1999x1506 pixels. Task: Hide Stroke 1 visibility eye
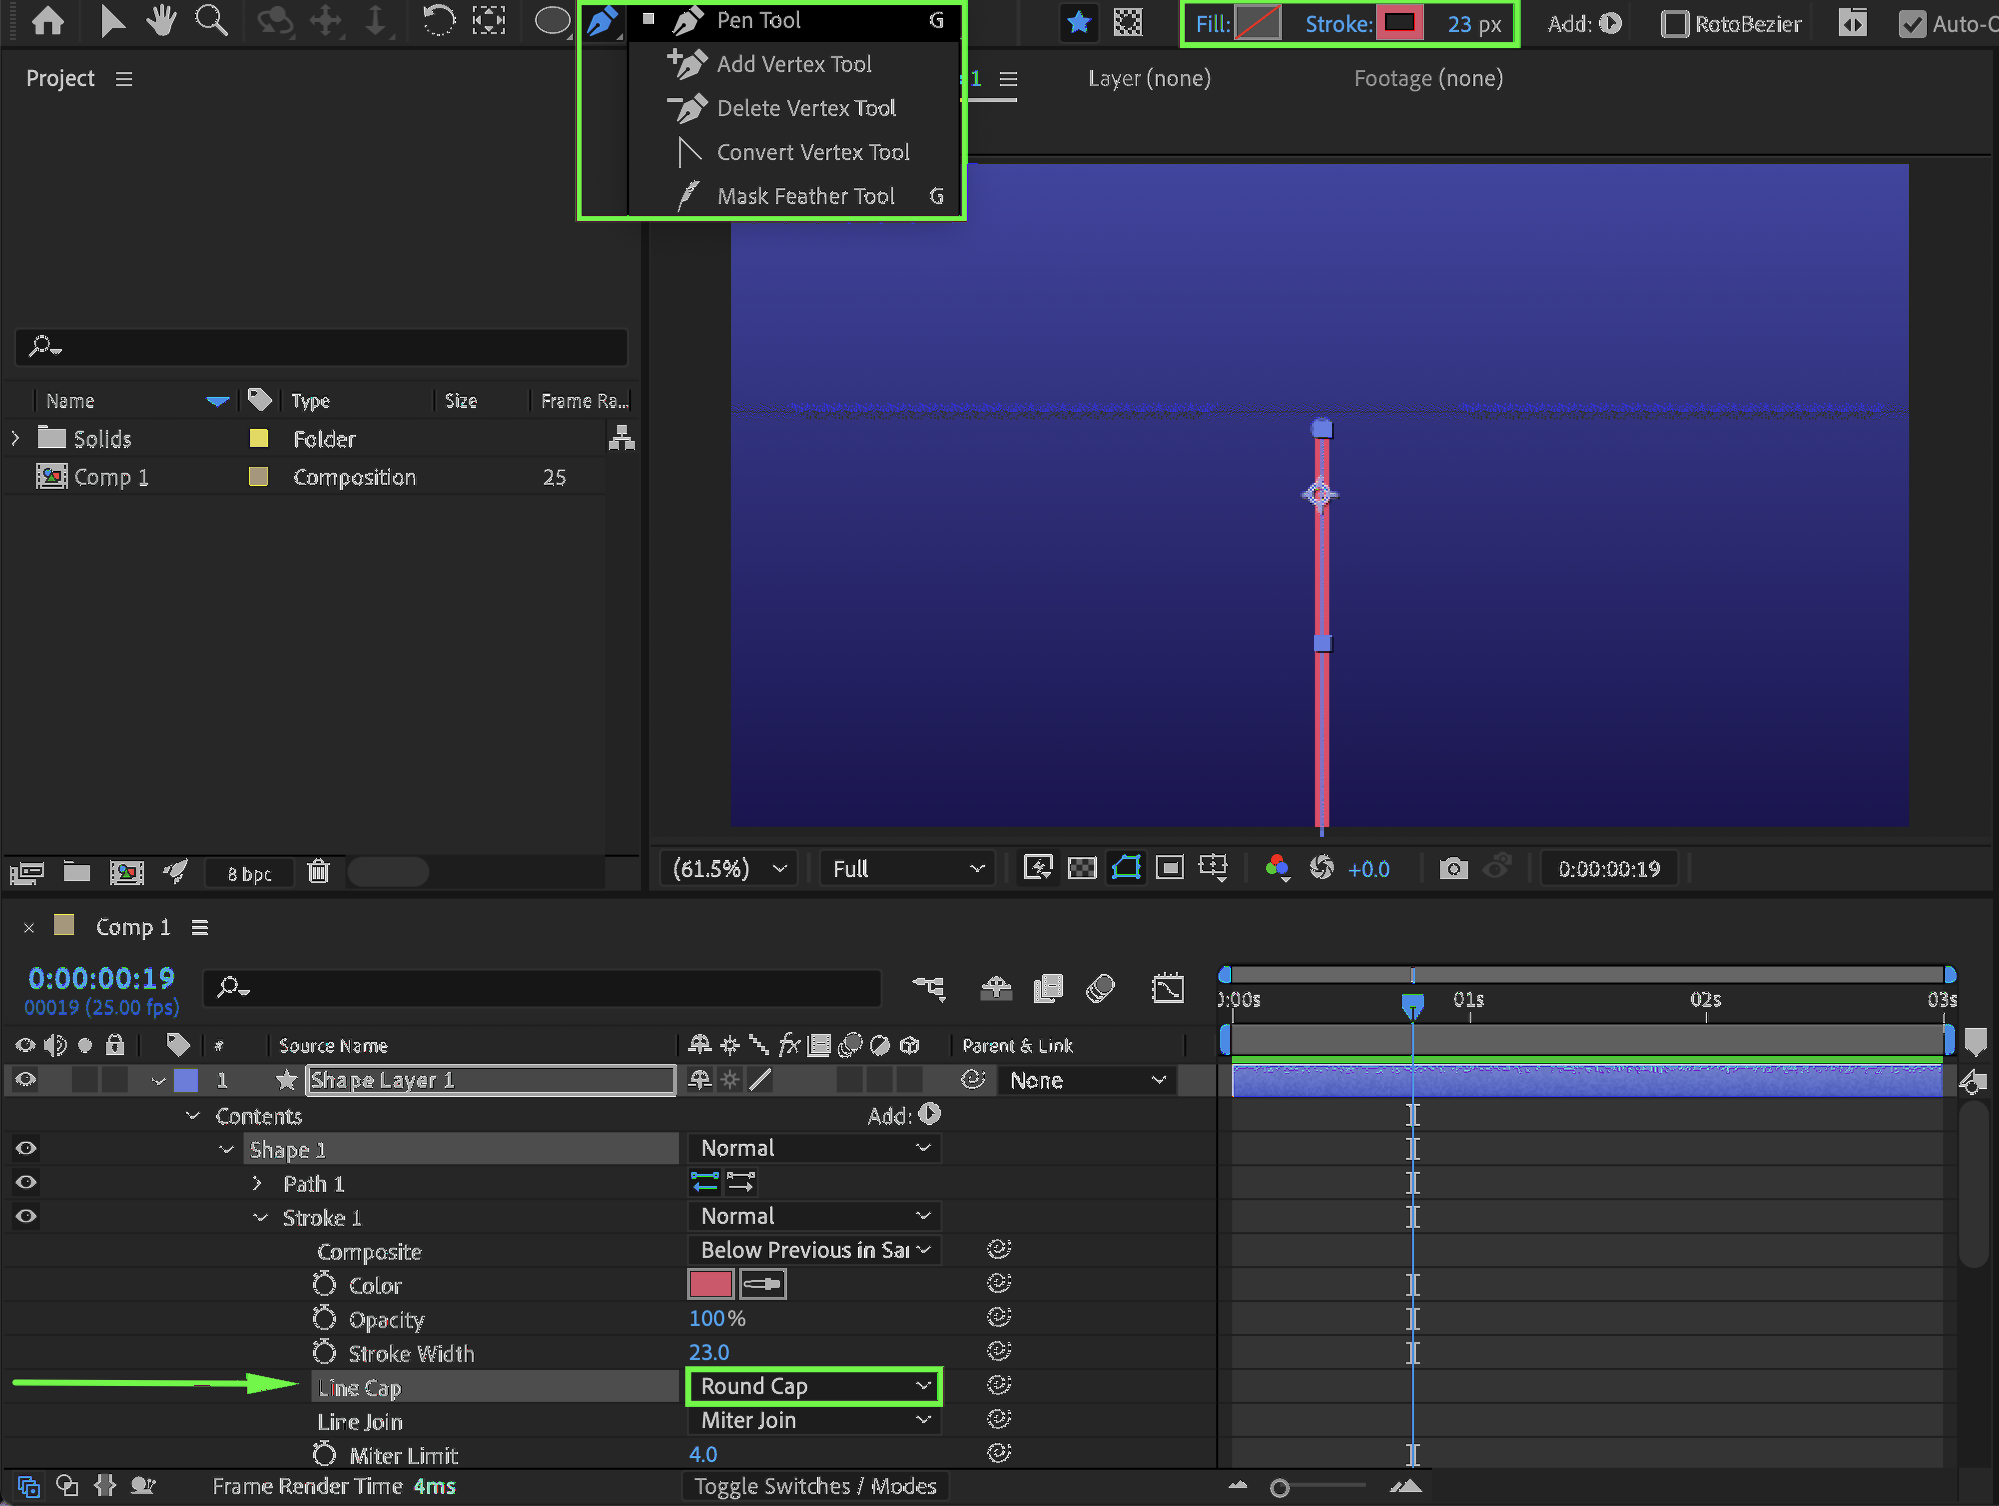[26, 1216]
